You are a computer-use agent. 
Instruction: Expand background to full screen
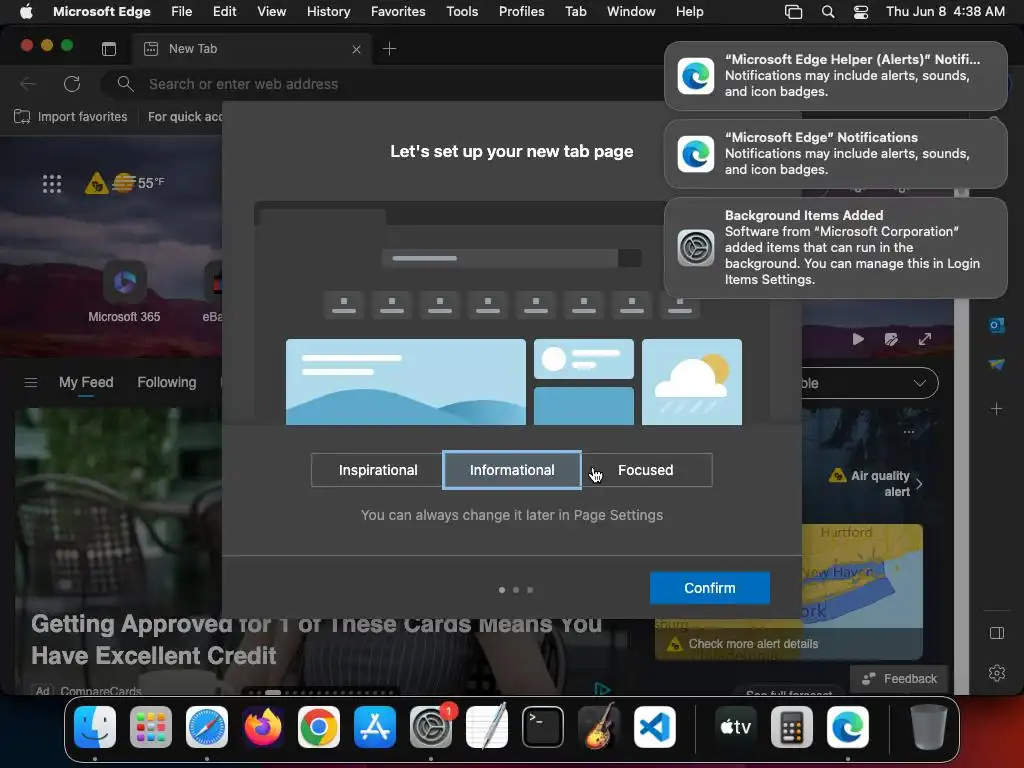point(925,340)
